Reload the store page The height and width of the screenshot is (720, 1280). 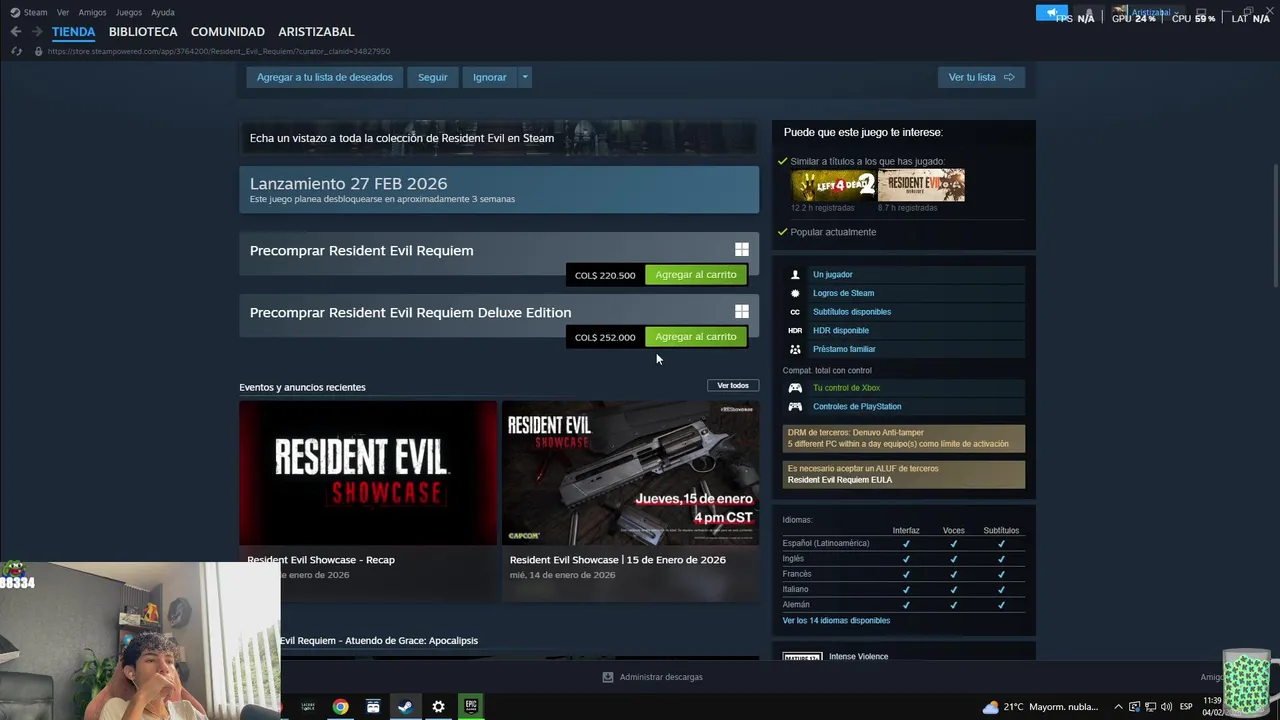16,51
